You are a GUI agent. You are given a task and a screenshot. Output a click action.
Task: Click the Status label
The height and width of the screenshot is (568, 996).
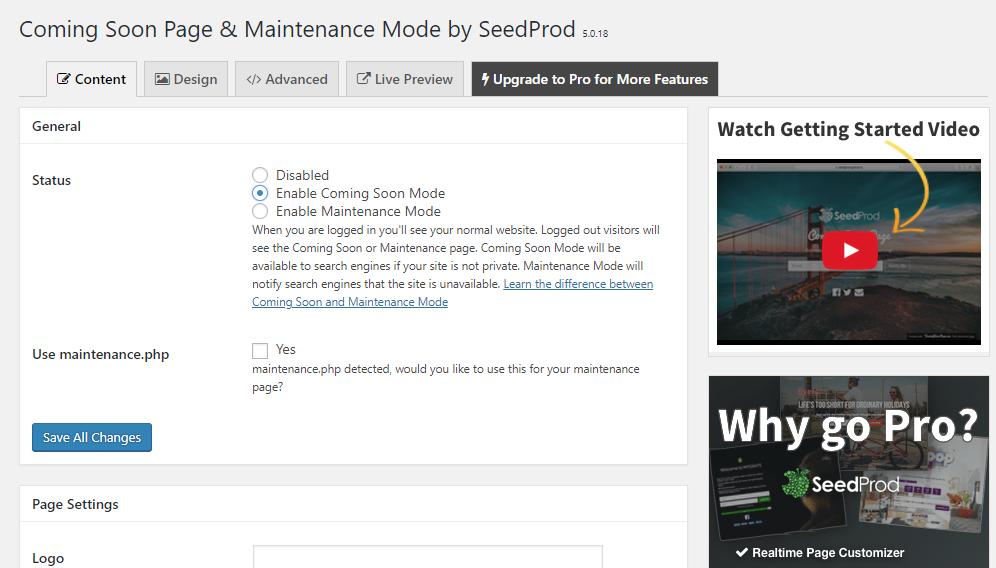click(51, 180)
